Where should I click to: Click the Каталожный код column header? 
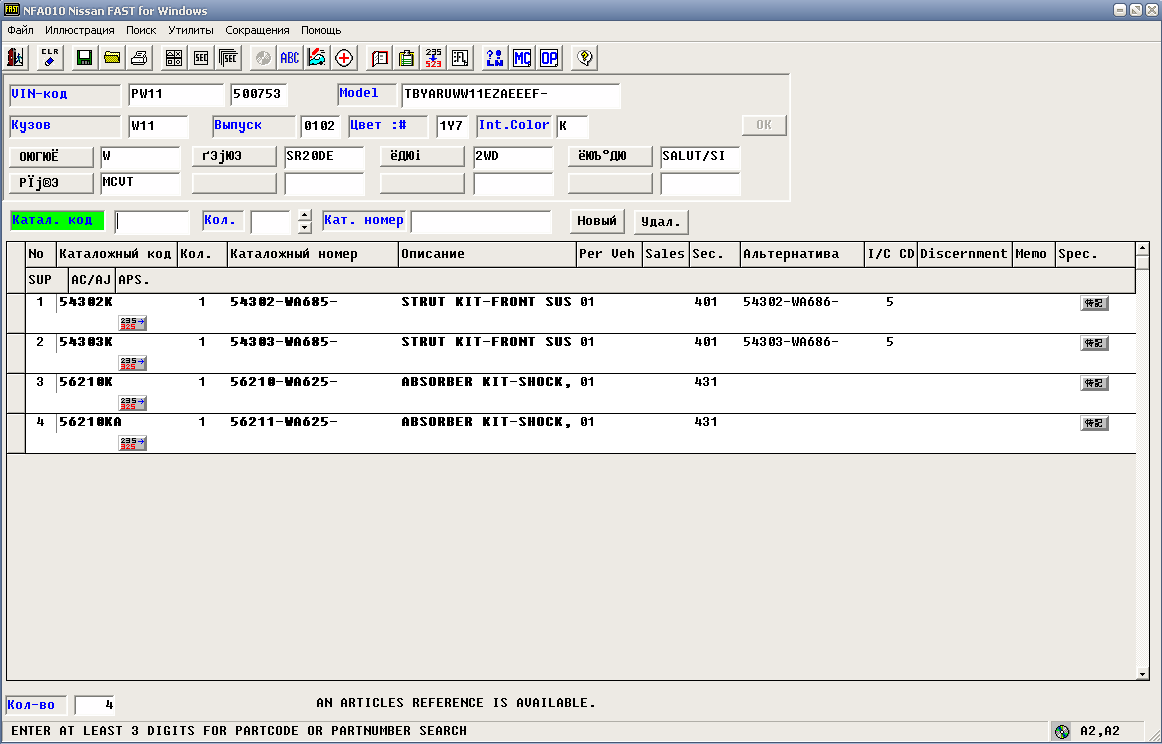tap(116, 254)
